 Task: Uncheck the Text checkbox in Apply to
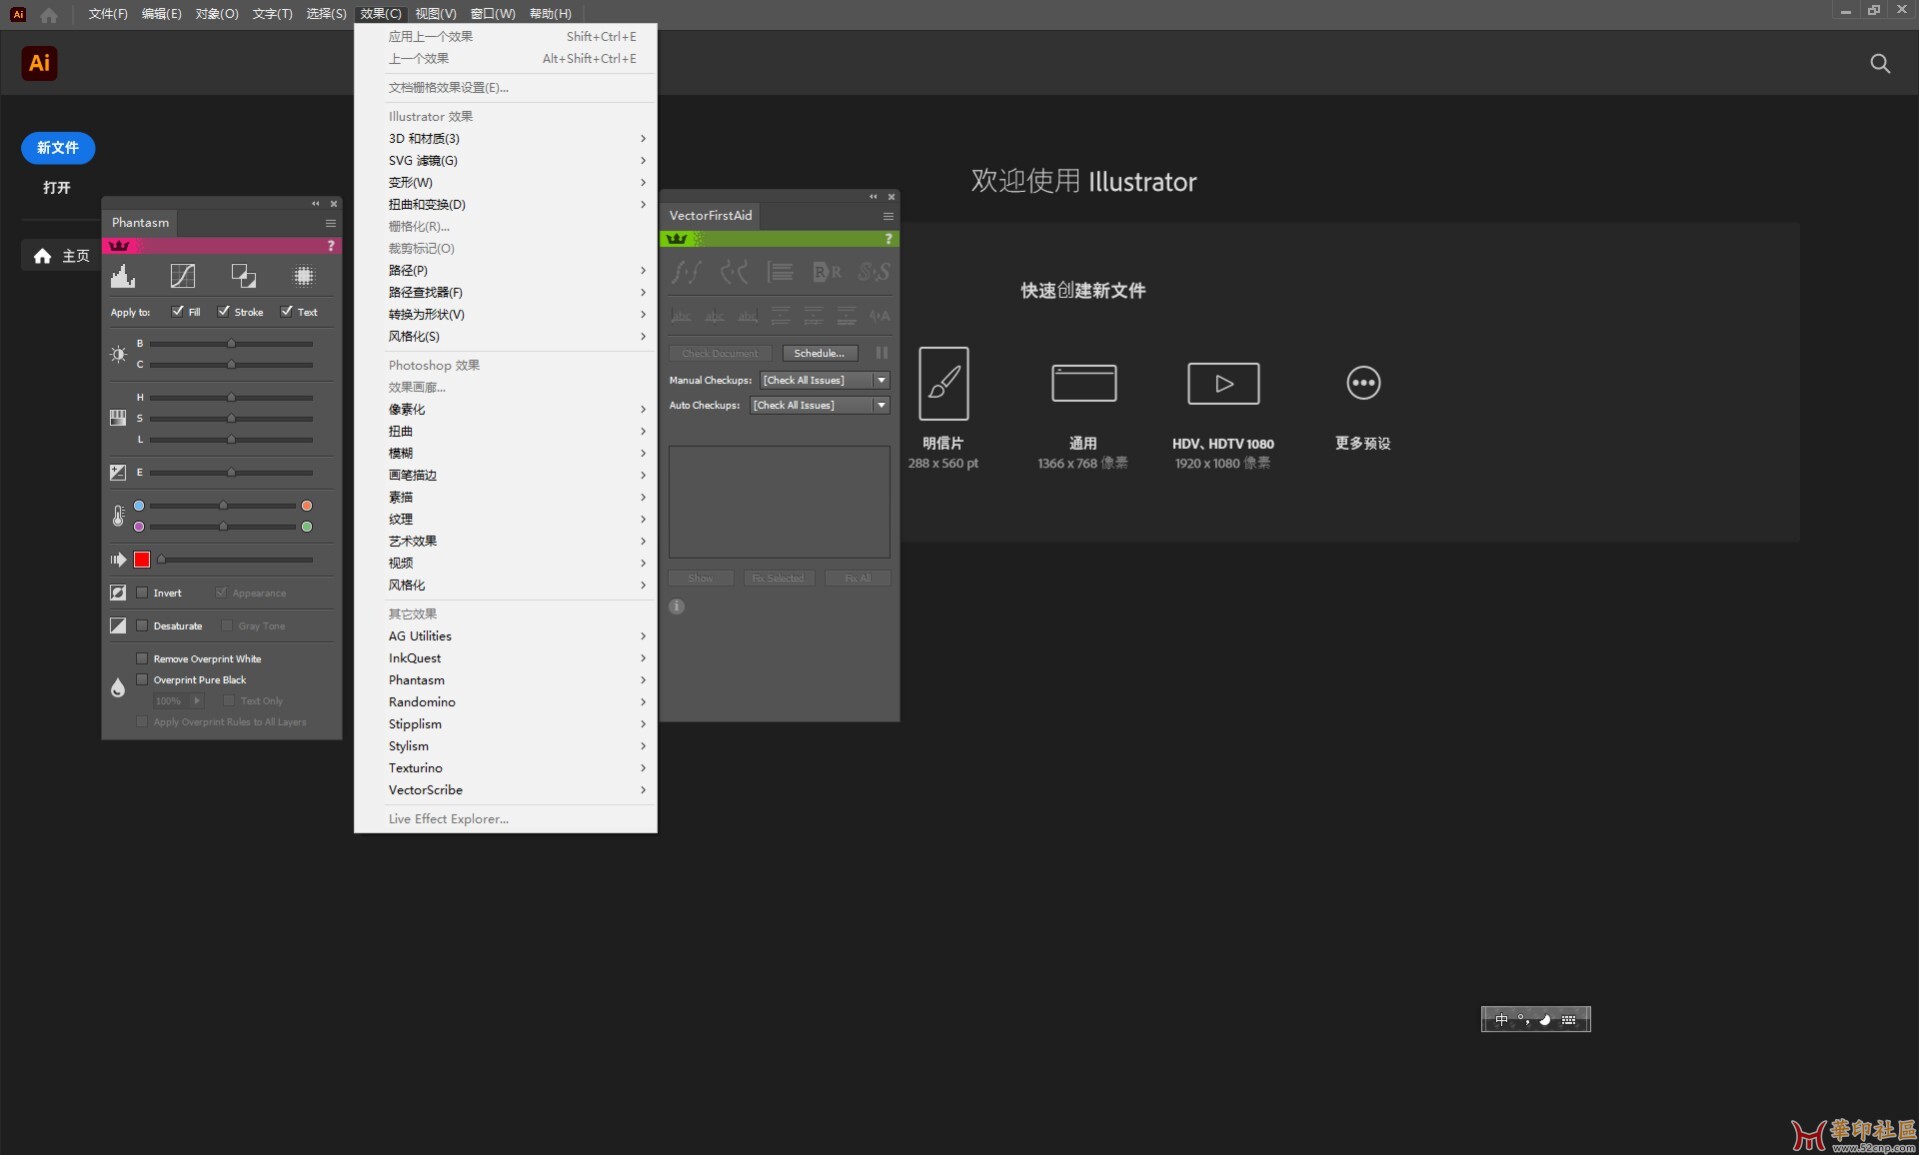pos(287,311)
